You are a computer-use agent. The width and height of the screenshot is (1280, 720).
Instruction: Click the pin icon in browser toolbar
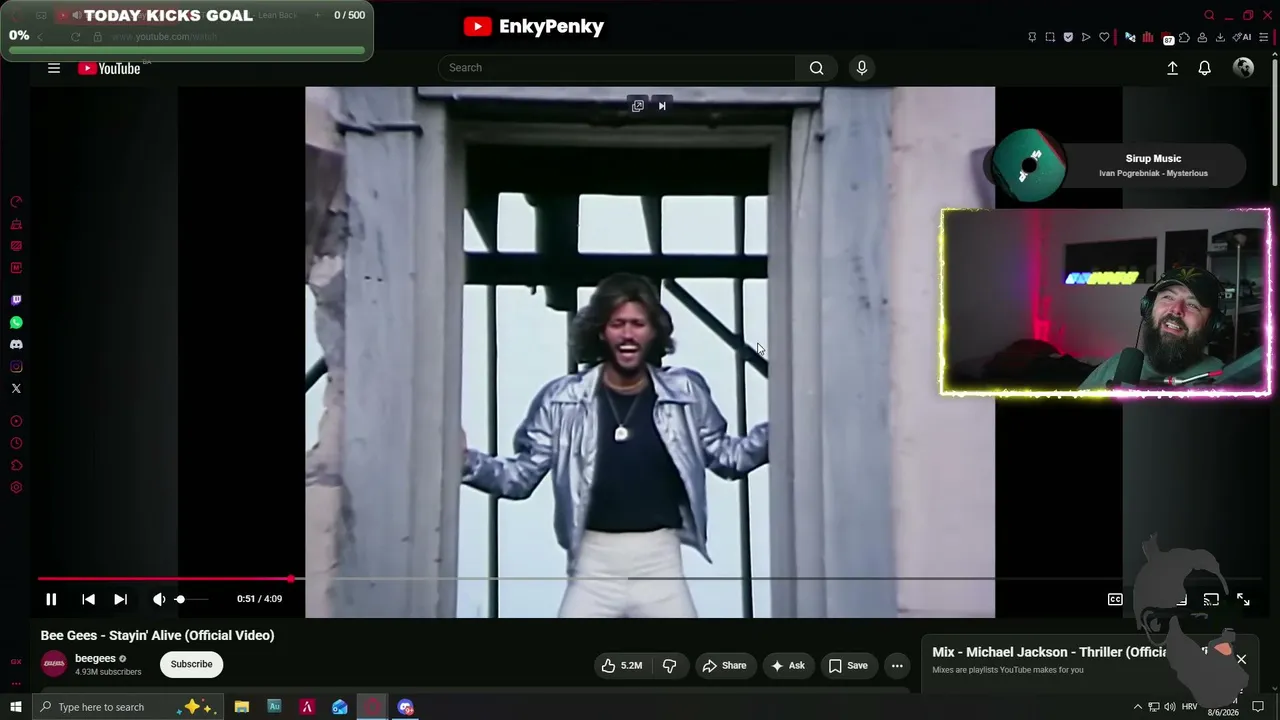point(1032,37)
